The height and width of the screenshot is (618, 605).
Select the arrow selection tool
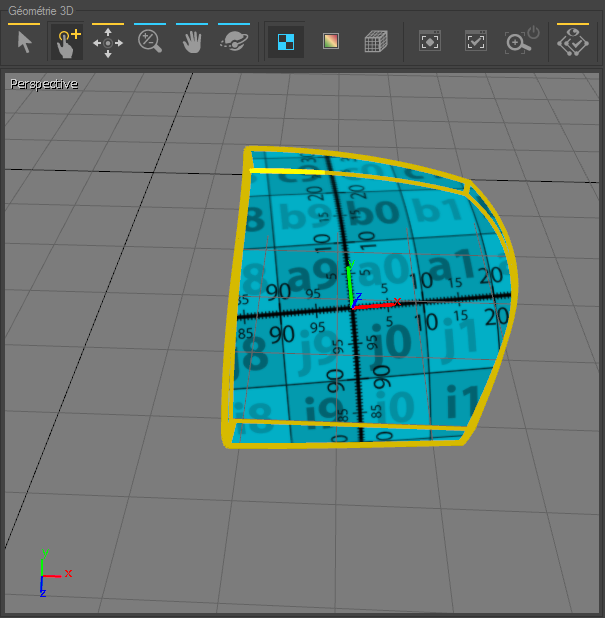pyautogui.click(x=25, y=42)
